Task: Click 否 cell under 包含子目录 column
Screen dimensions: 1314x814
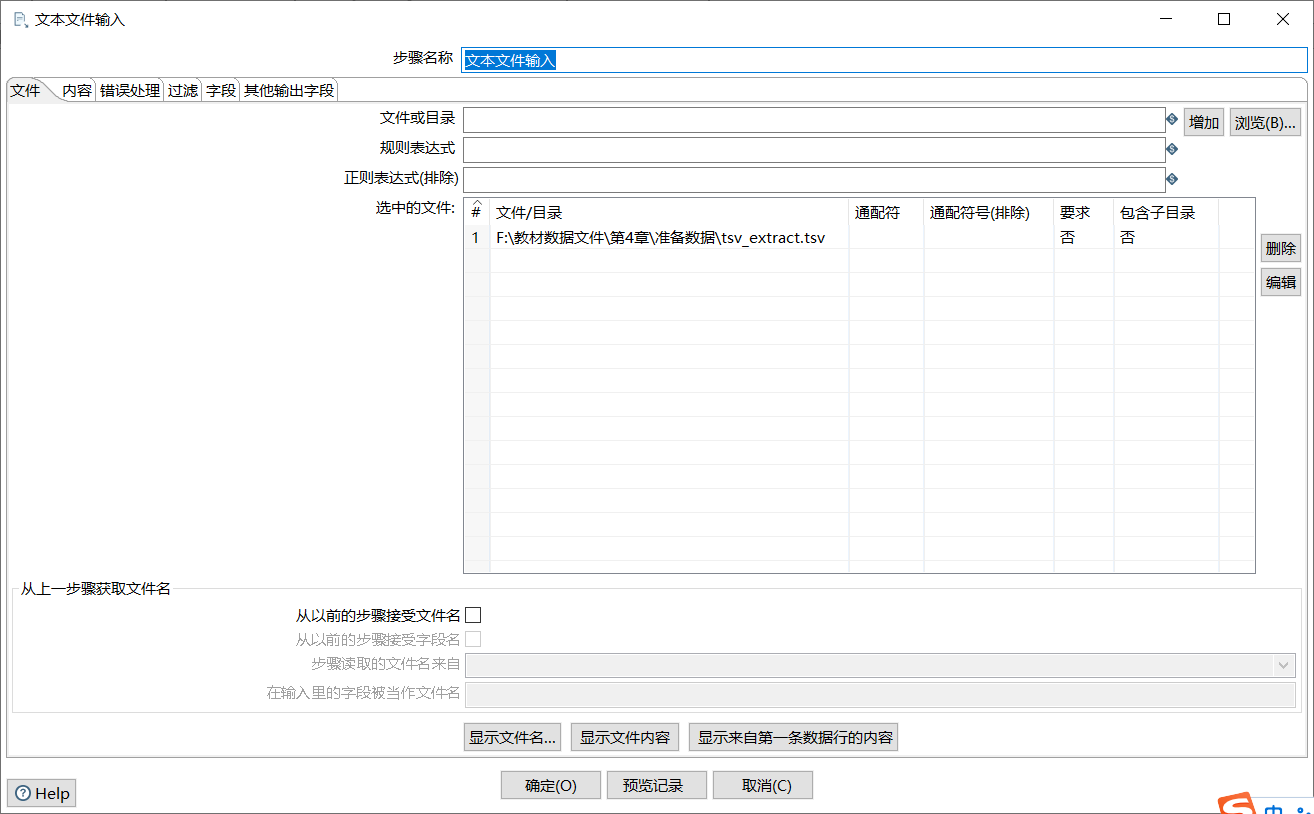Action: 1166,238
